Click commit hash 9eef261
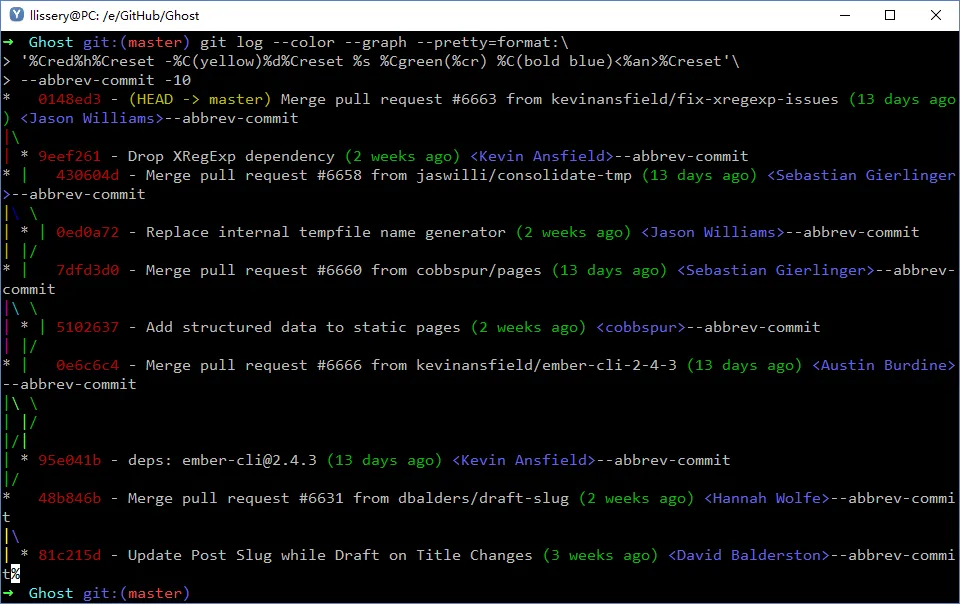This screenshot has height=604, width=960. click(x=69, y=156)
